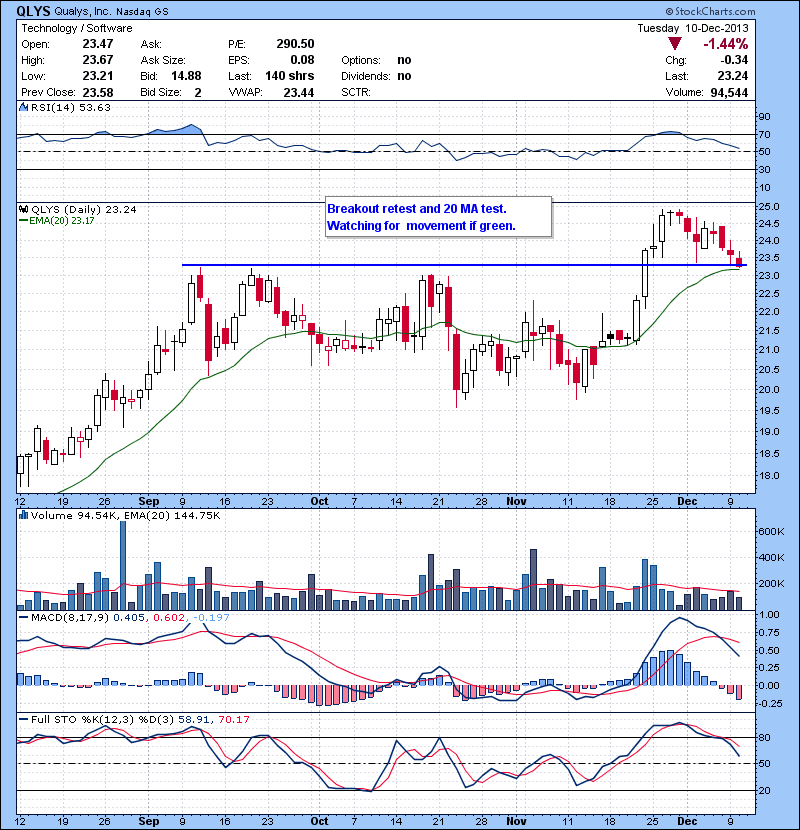Click the green EMA(20) legend dash
The image size is (800, 830).
[23, 220]
